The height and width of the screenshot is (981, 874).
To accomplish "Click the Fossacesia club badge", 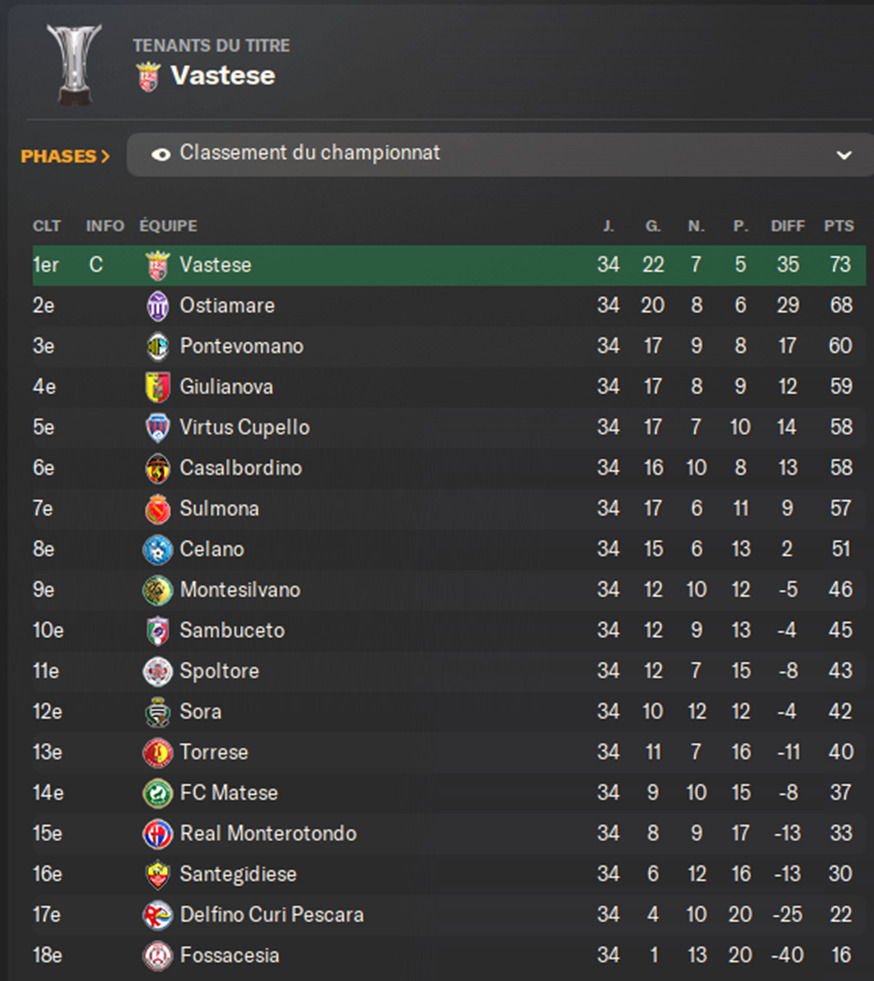I will pos(158,956).
